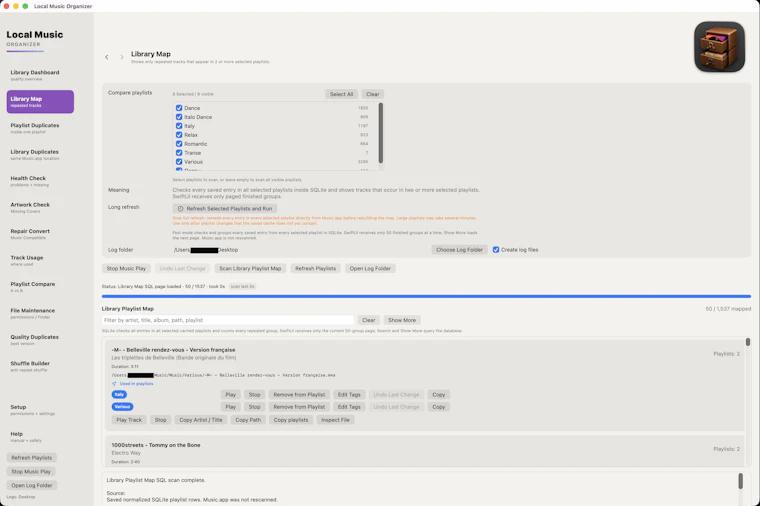Click Inspect File button
760x506 pixels.
[x=335, y=420]
